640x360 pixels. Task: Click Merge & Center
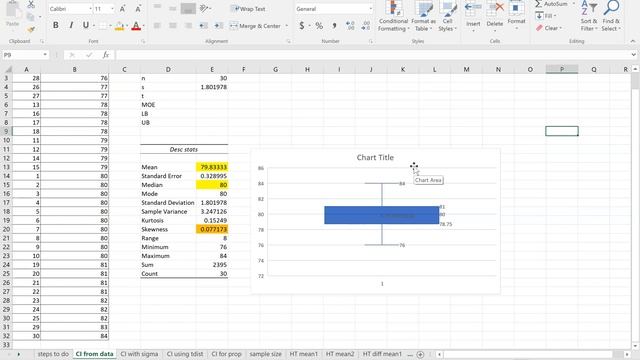(x=256, y=26)
